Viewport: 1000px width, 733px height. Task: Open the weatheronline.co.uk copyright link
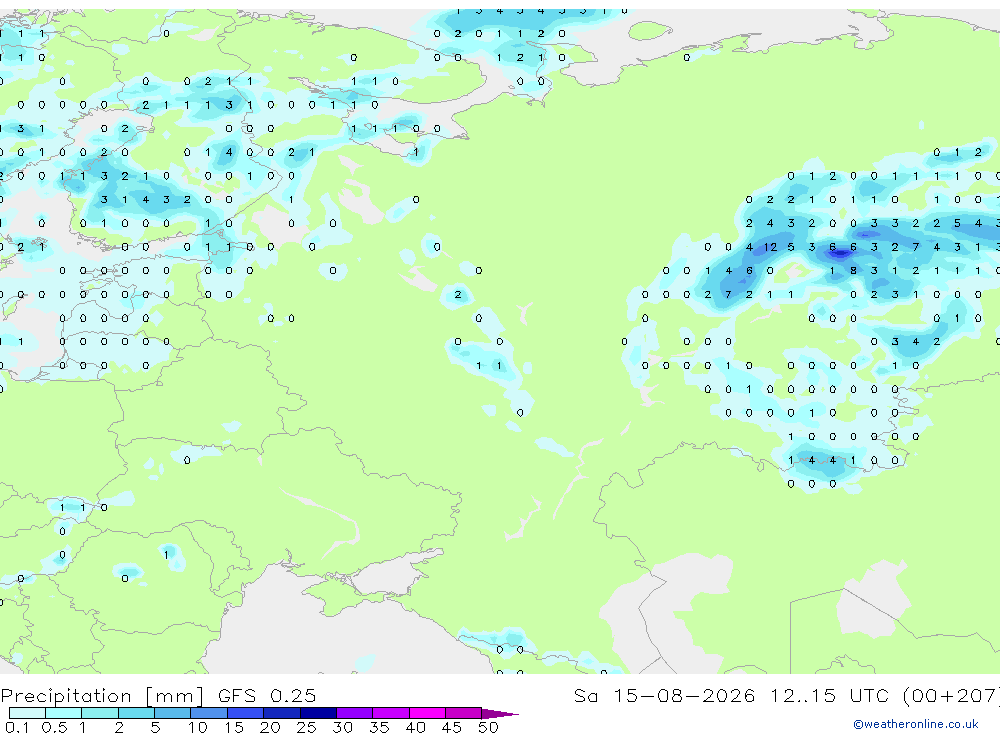(916, 724)
